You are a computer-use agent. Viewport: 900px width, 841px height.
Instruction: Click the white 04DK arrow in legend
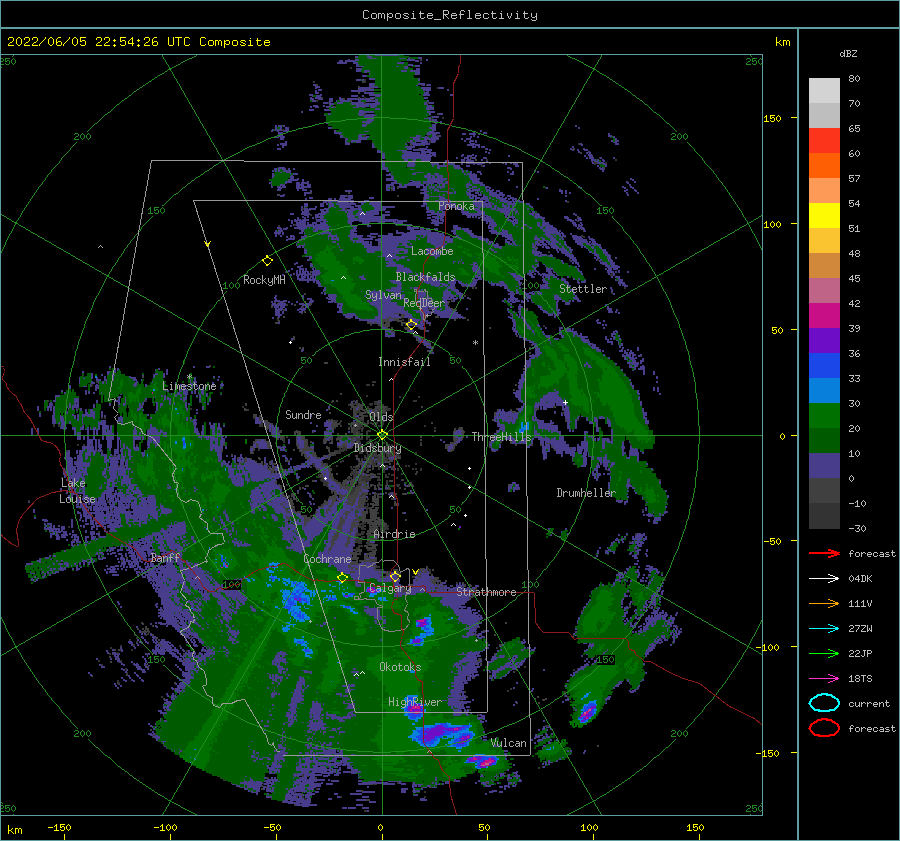[824, 579]
